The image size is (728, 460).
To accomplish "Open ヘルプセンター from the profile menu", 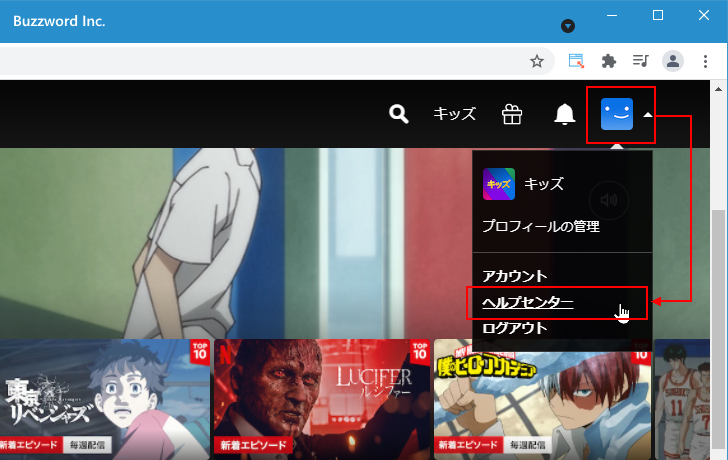I will pos(527,303).
